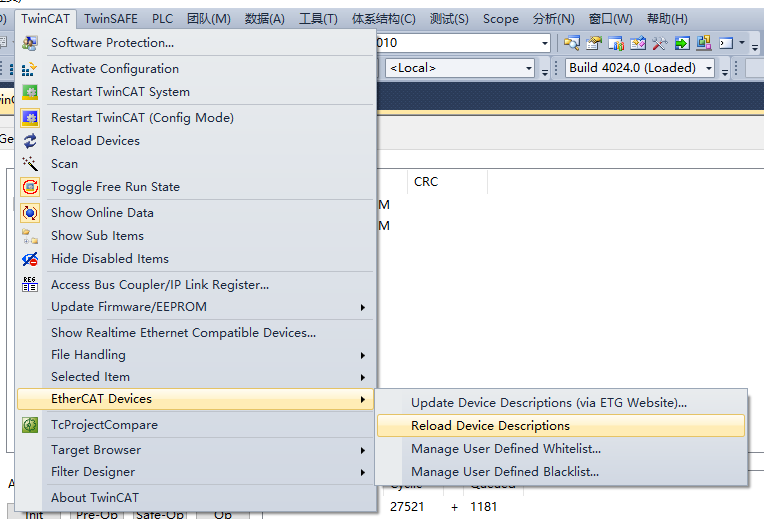Image resolution: width=764 pixels, height=519 pixels.
Task: Click the green Restart TwinCAT System icon
Action: (x=30, y=92)
